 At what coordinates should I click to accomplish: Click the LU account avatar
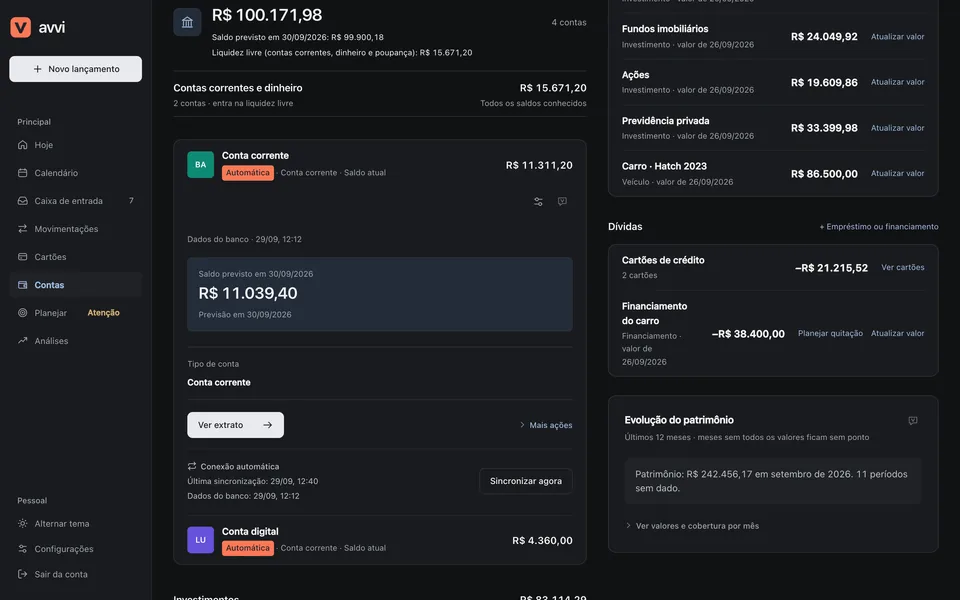[201, 540]
